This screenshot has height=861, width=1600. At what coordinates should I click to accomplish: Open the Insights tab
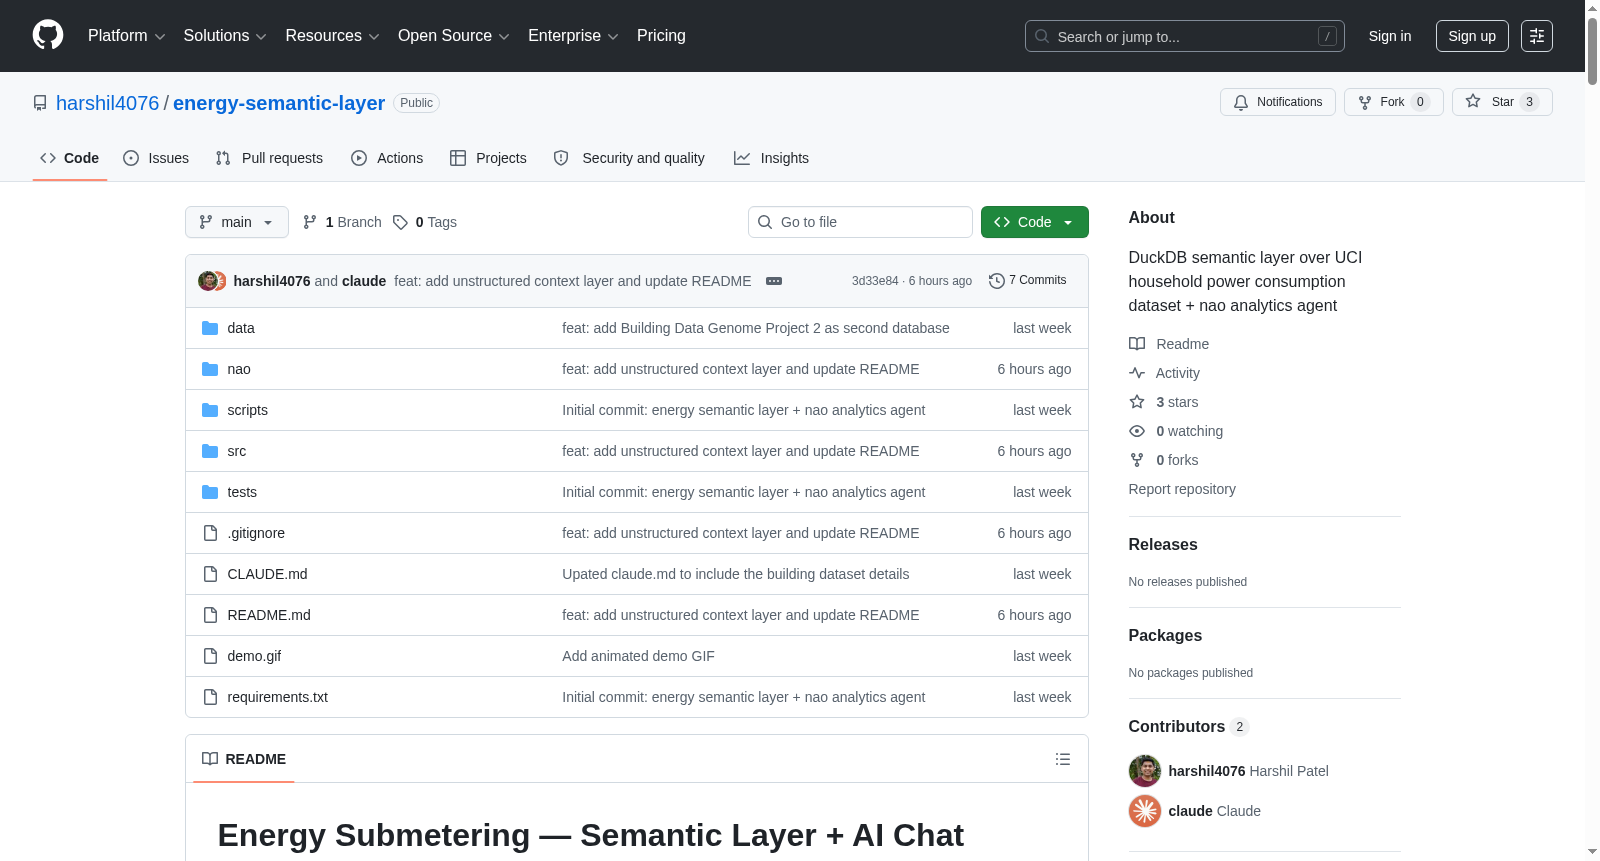(x=771, y=158)
